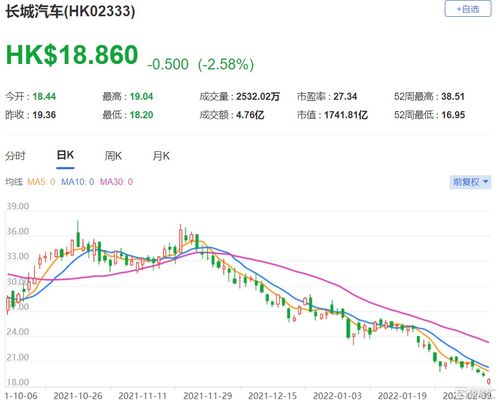This screenshot has width=499, height=403.
Task: Click the 2021-10-26 date on chart axis
Action: point(78,396)
